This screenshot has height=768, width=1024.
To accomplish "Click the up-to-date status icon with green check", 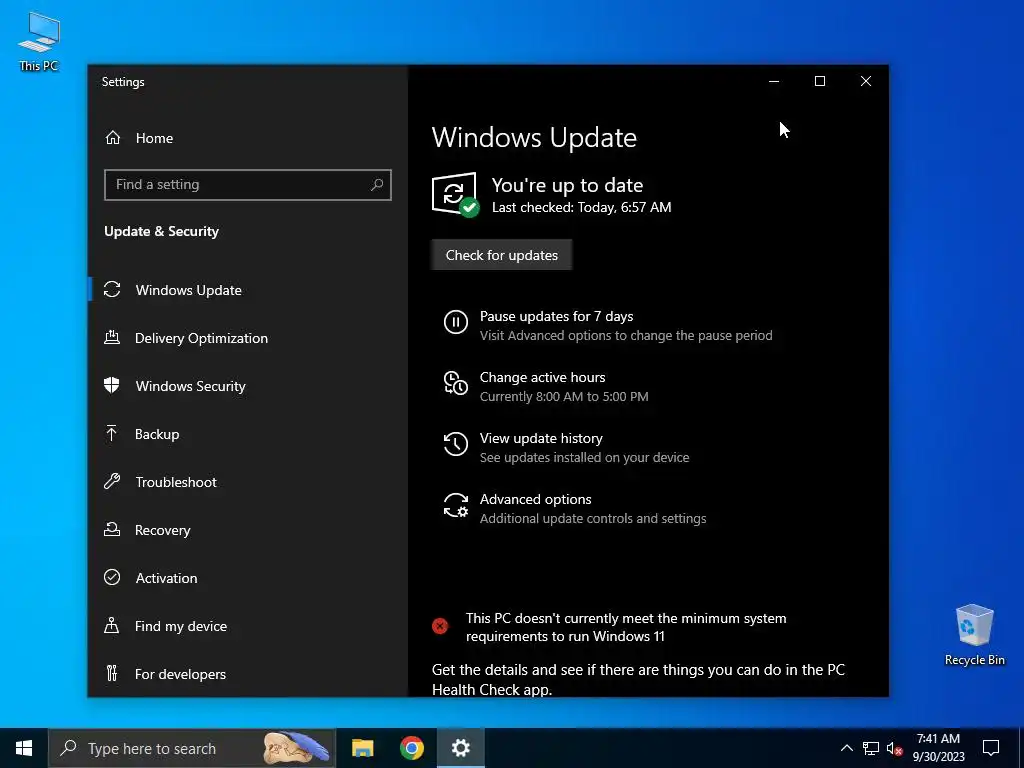I will point(455,195).
